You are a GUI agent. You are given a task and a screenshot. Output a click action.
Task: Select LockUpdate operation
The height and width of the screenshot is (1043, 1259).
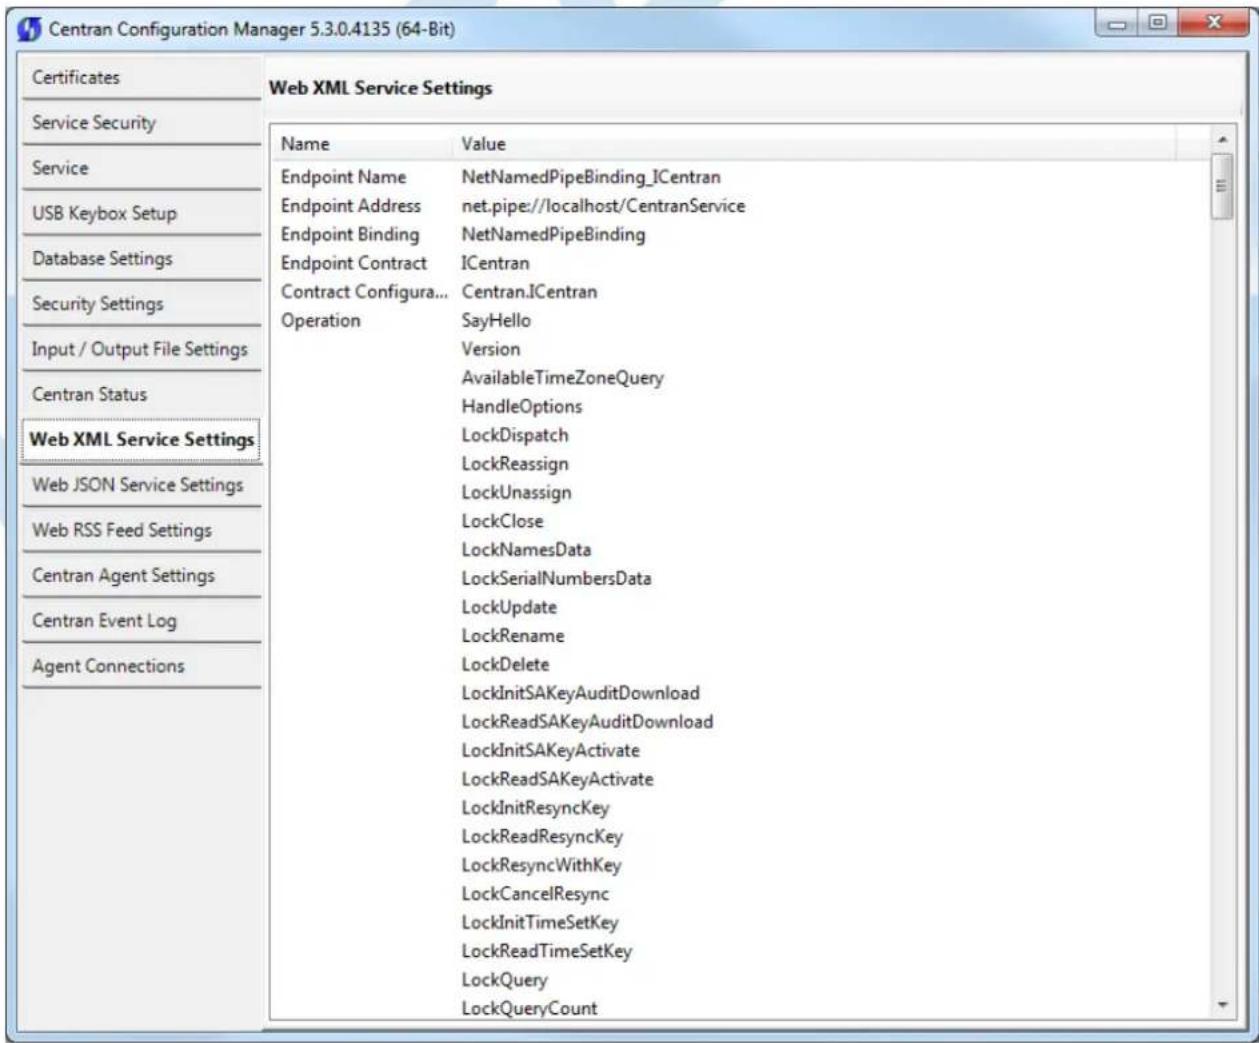[x=509, y=607]
